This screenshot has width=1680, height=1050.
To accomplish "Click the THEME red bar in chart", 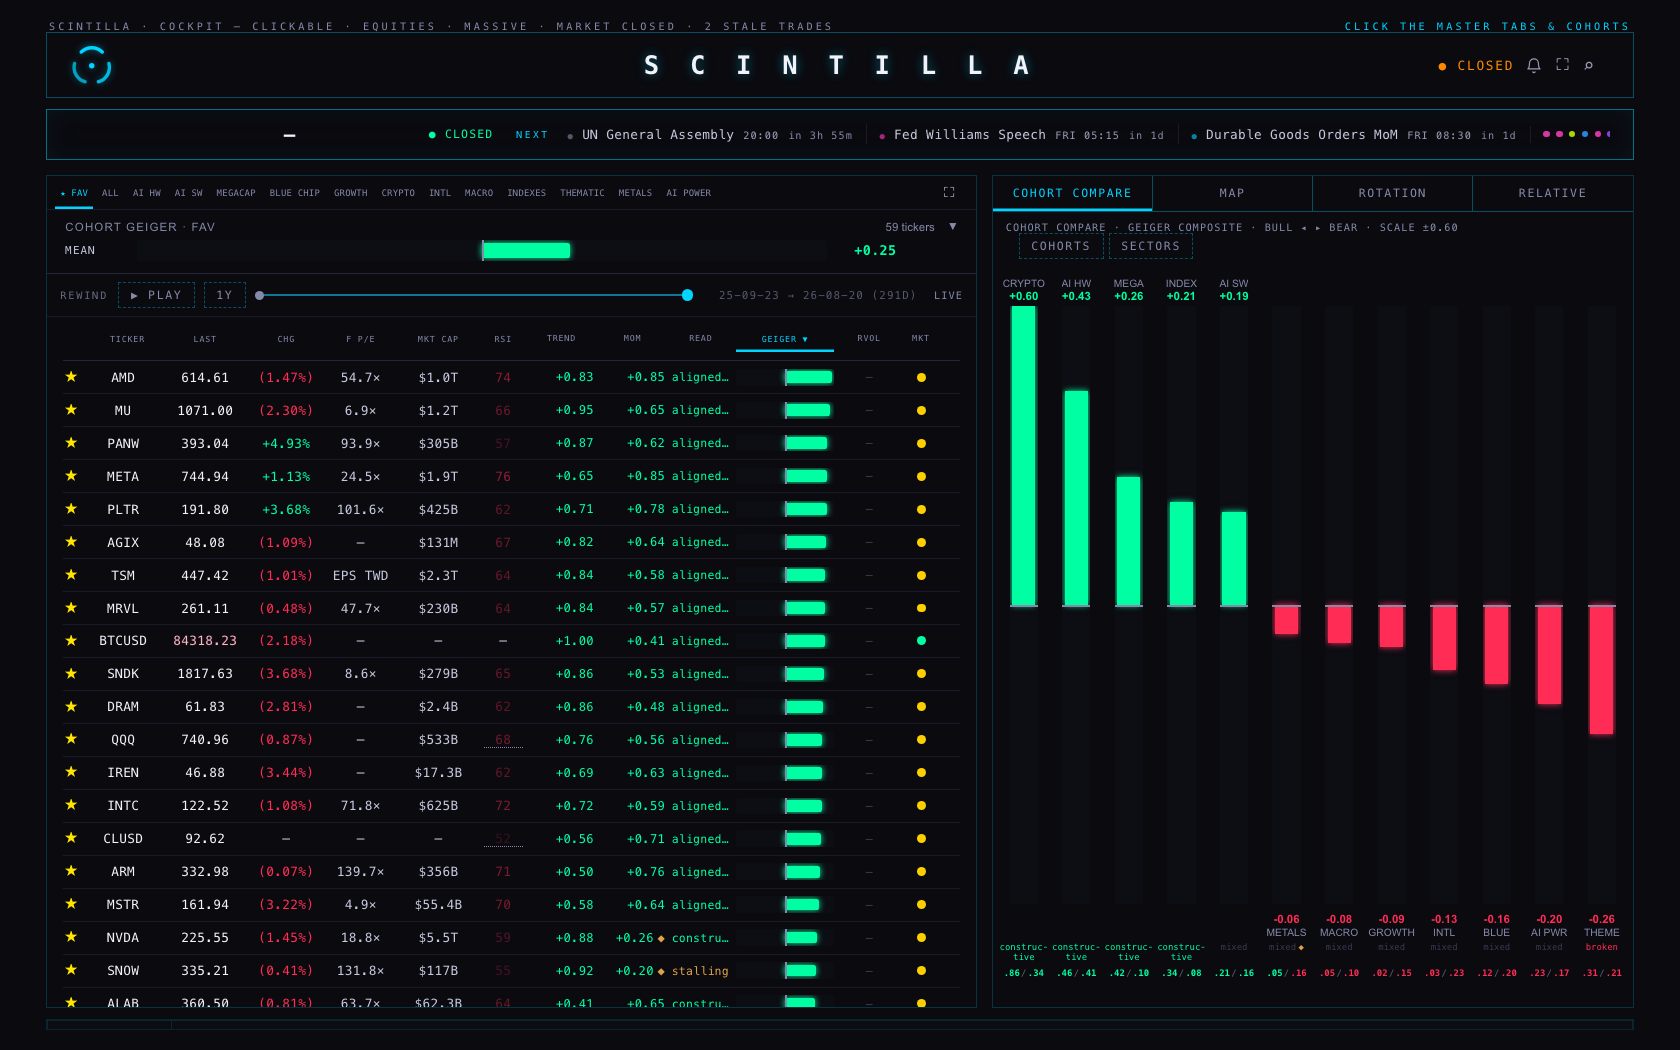I will (x=1601, y=670).
